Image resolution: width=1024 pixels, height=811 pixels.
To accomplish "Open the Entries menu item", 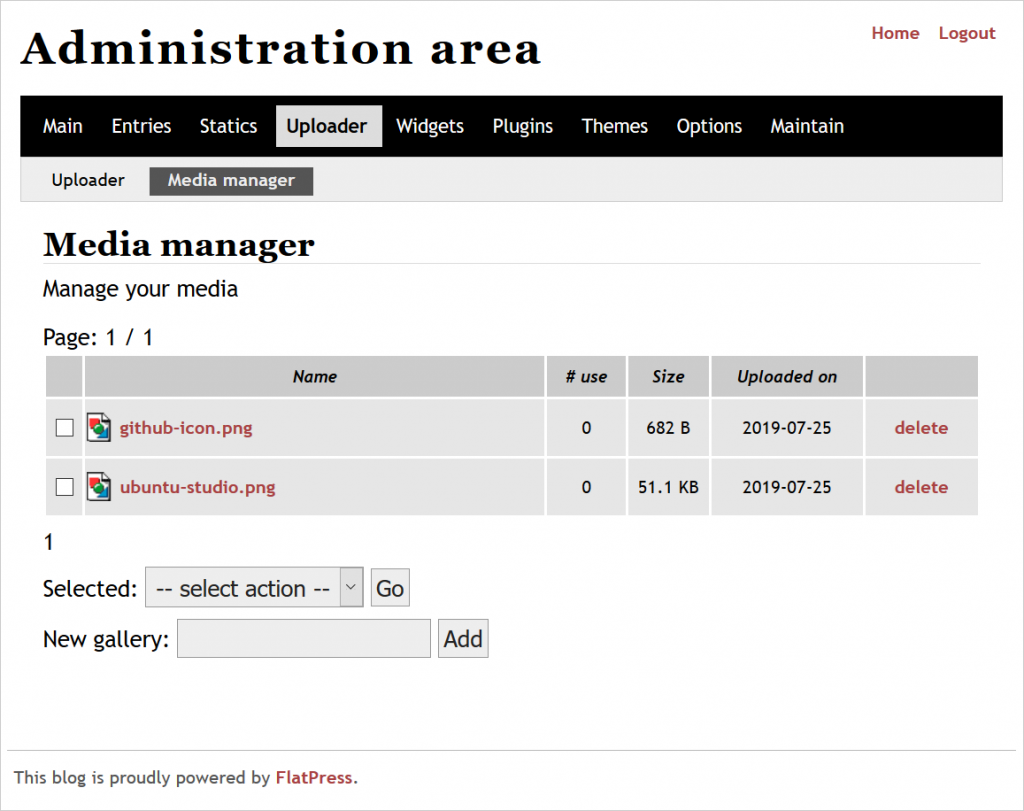I will [140, 126].
